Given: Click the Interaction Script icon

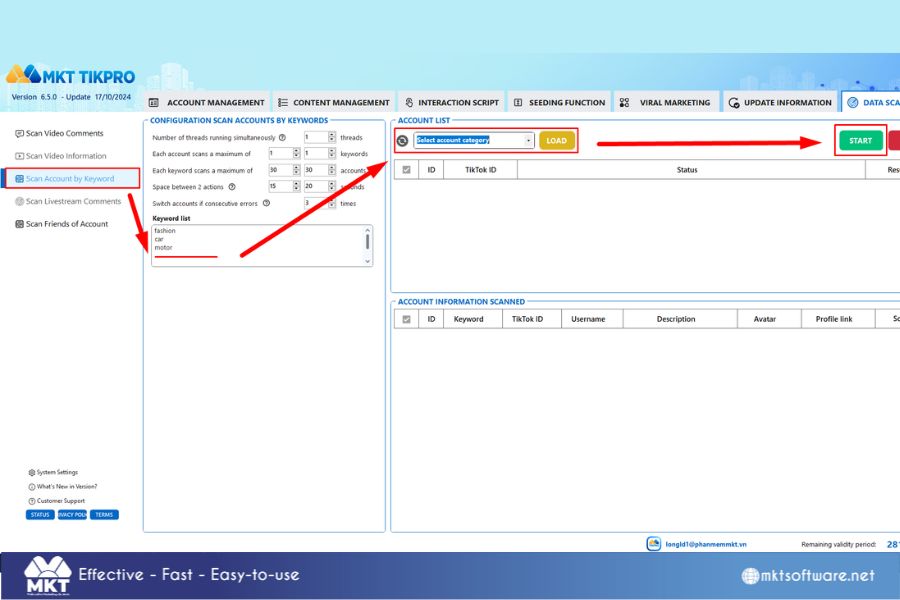Looking at the screenshot, I should (409, 103).
